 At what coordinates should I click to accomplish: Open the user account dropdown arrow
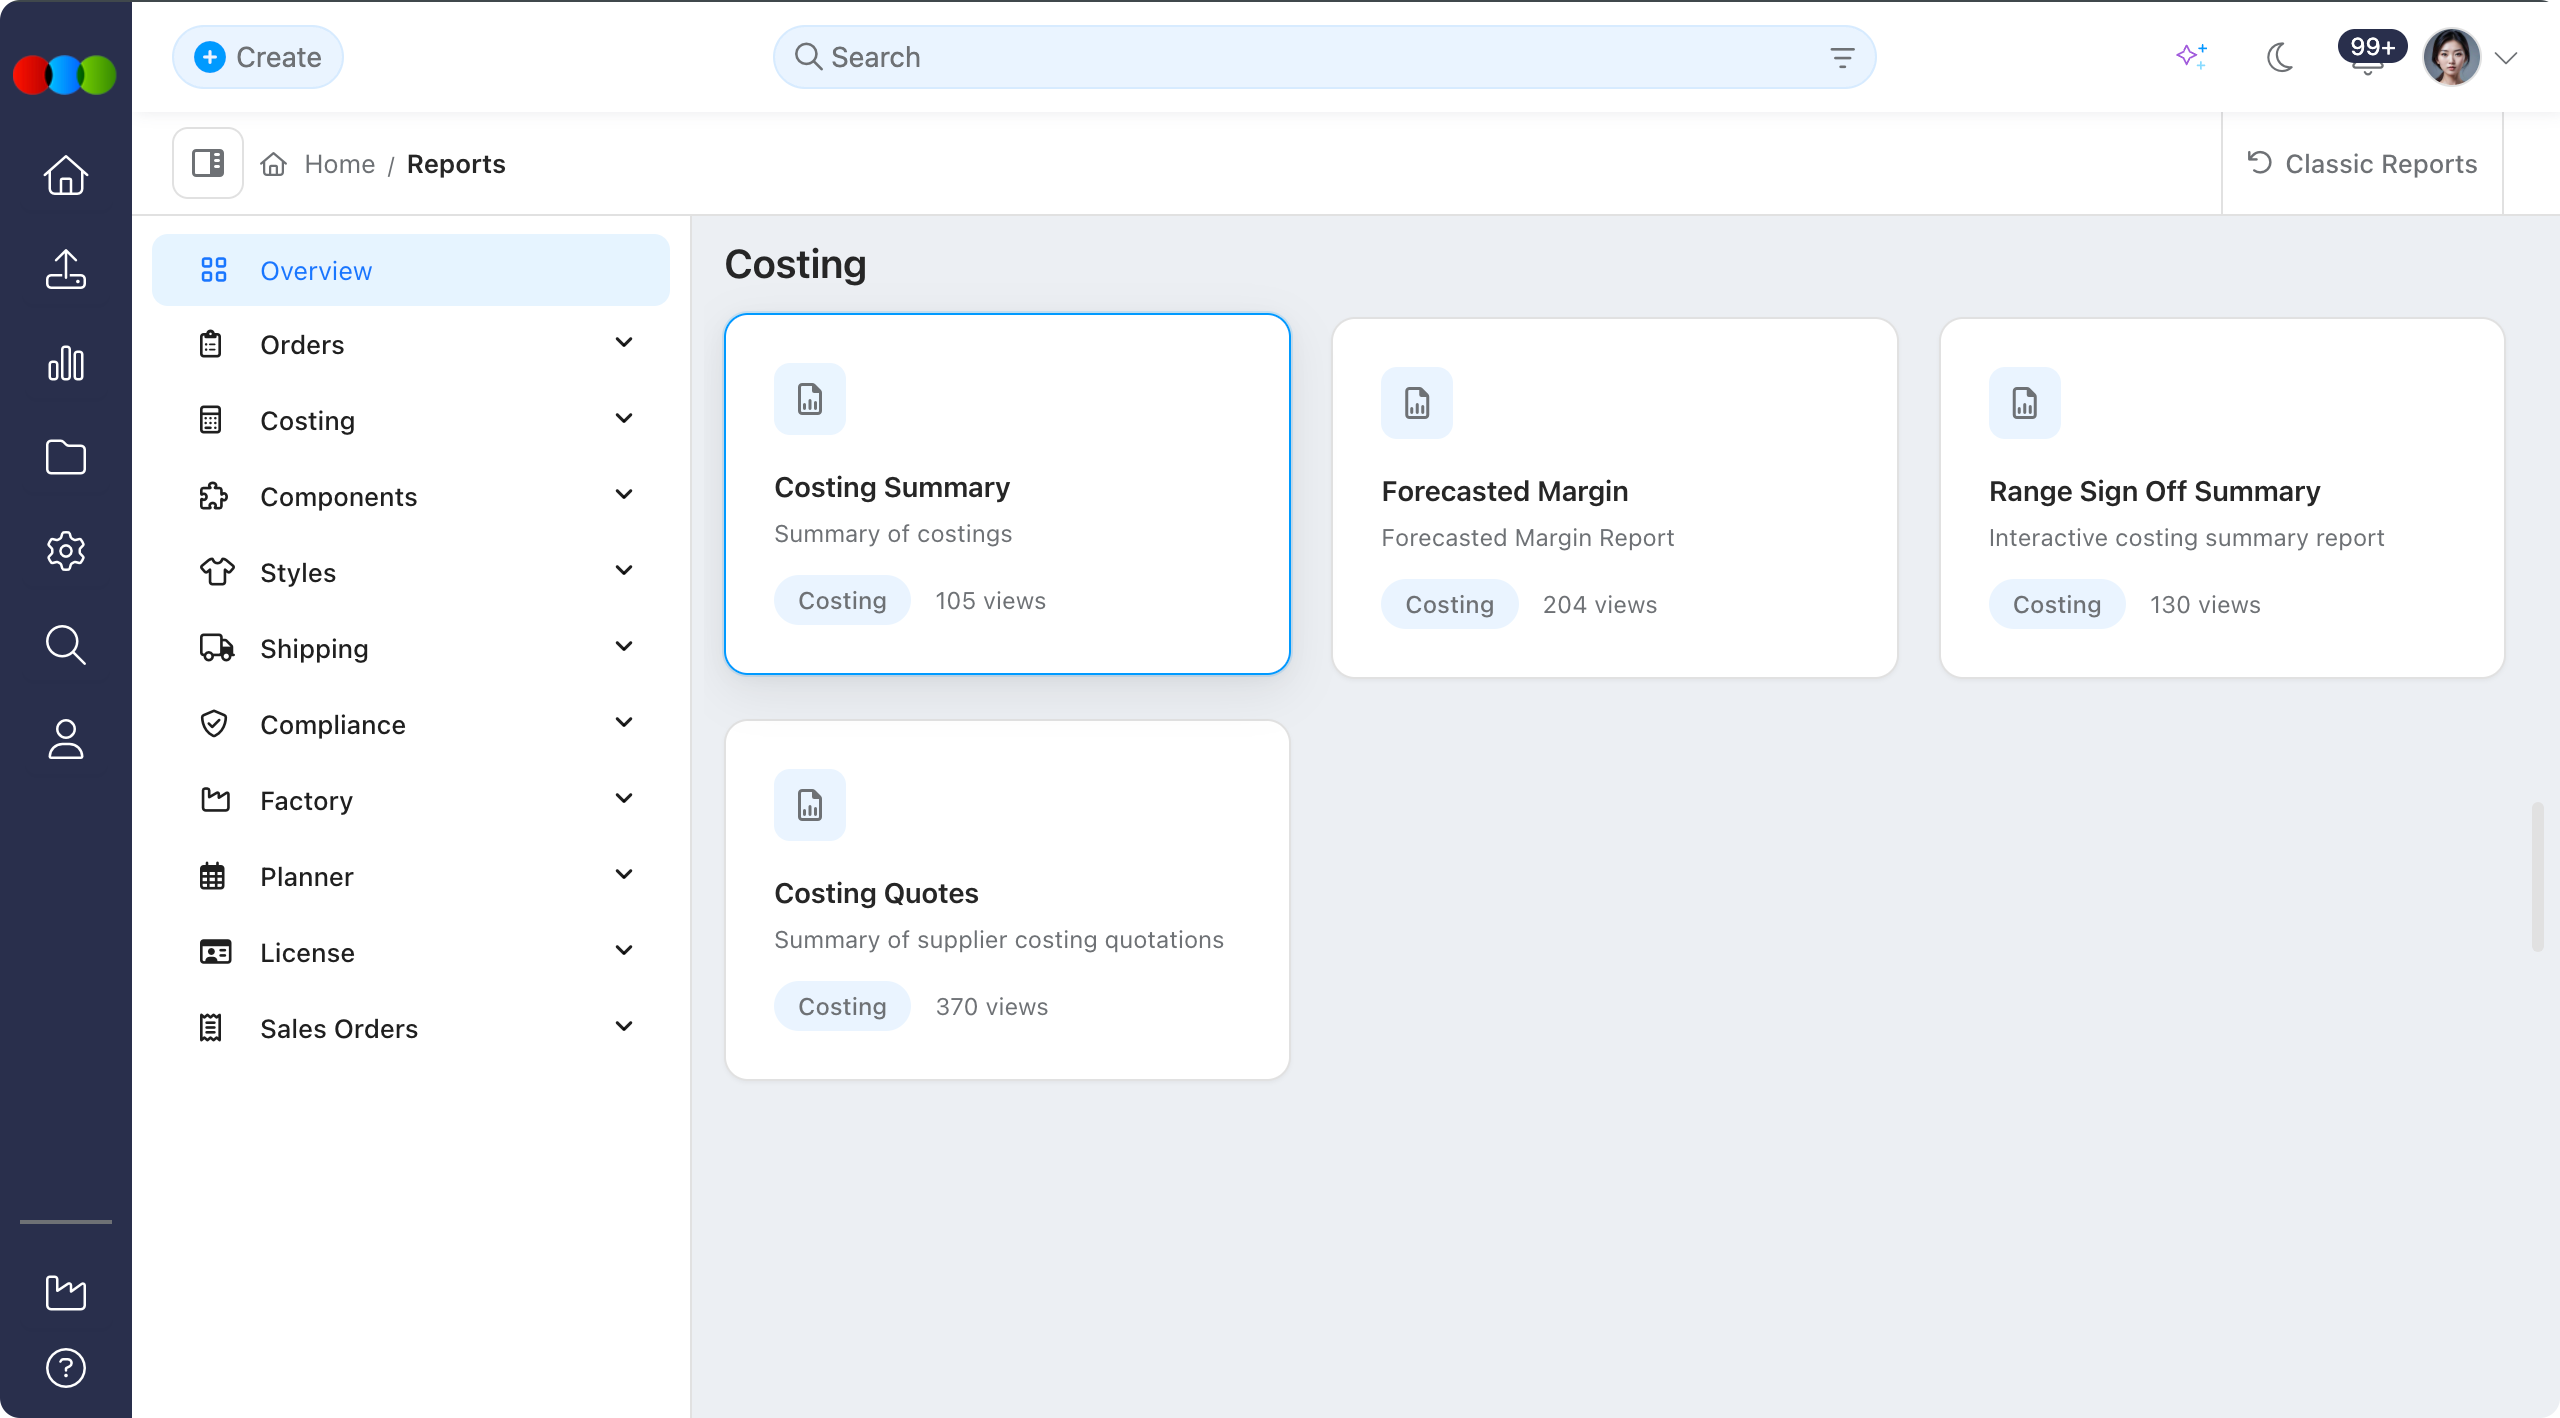(x=2506, y=58)
